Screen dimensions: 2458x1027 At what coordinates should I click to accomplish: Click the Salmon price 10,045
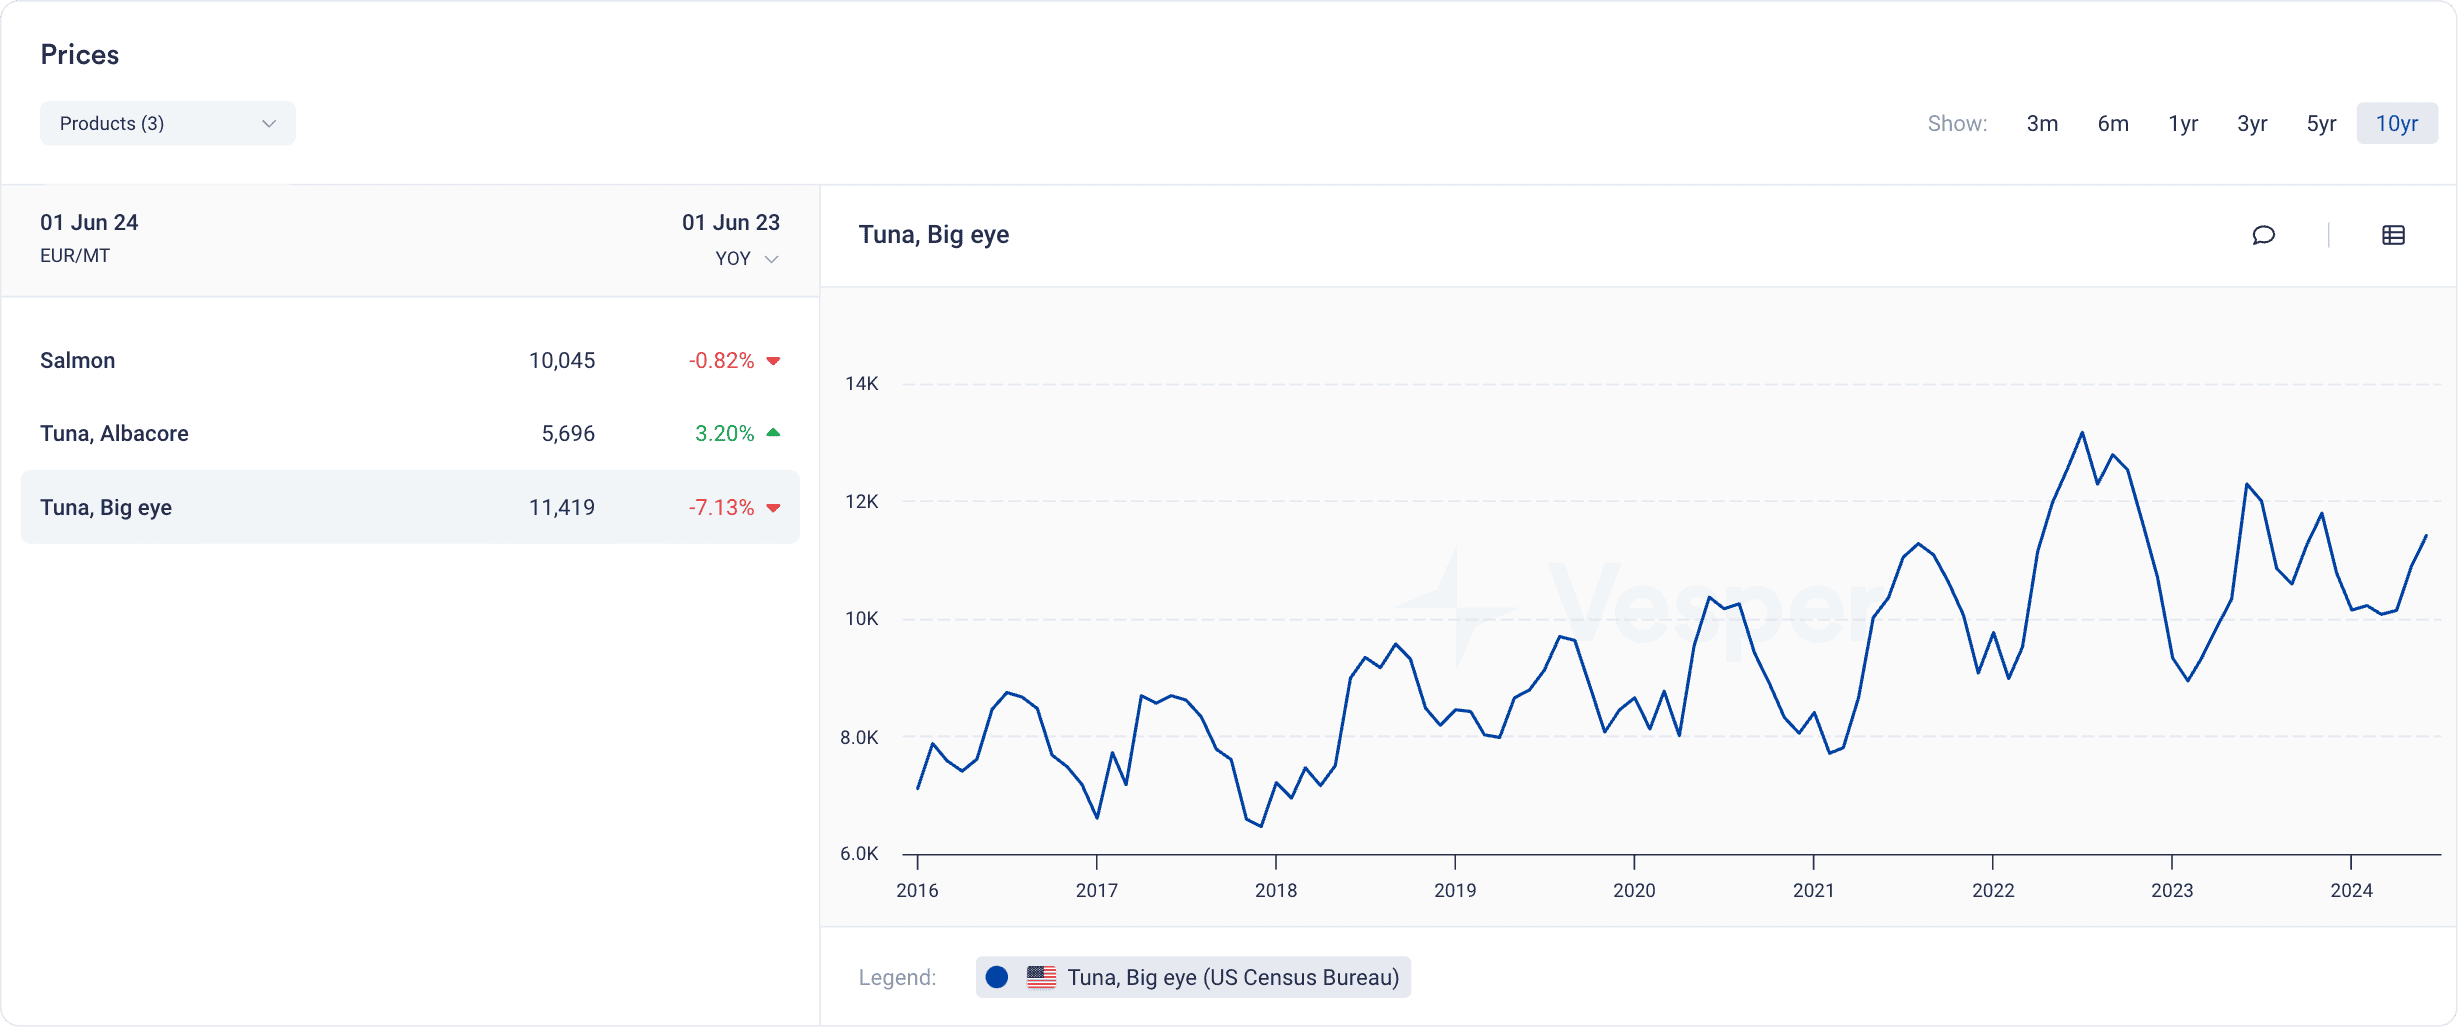coord(562,360)
